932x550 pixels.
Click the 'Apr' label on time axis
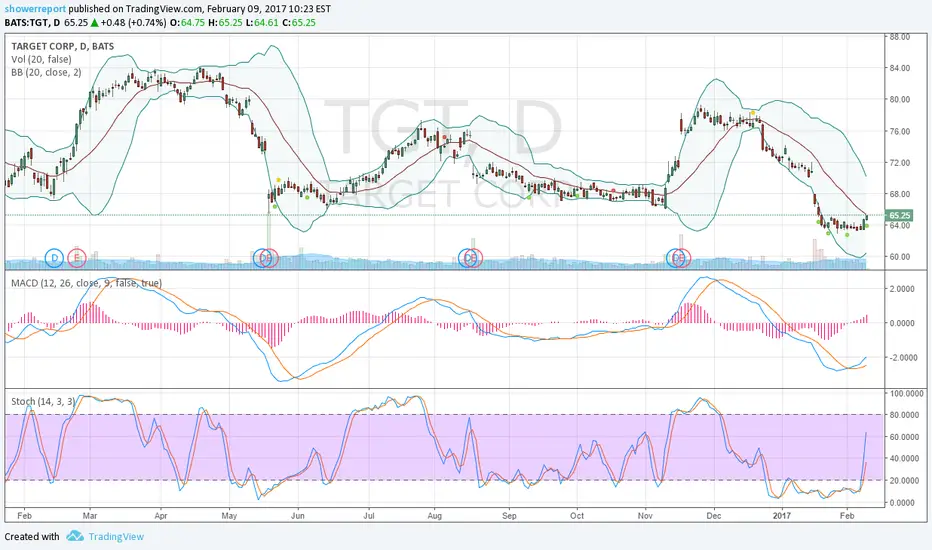tap(160, 516)
